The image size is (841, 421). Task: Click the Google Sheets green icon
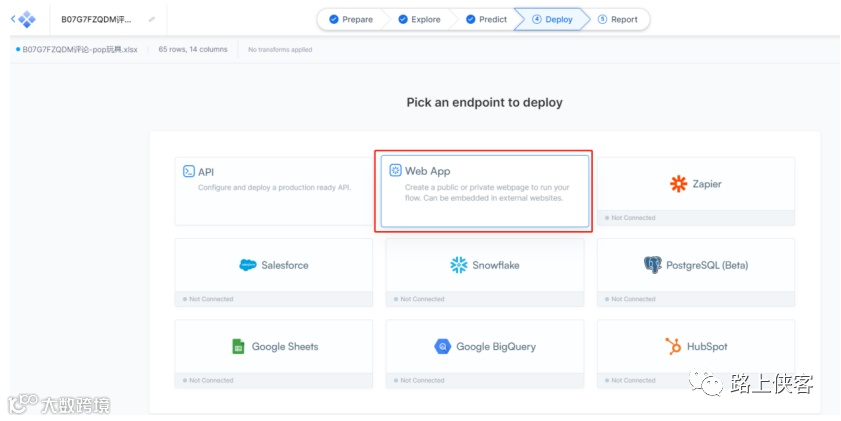(238, 346)
